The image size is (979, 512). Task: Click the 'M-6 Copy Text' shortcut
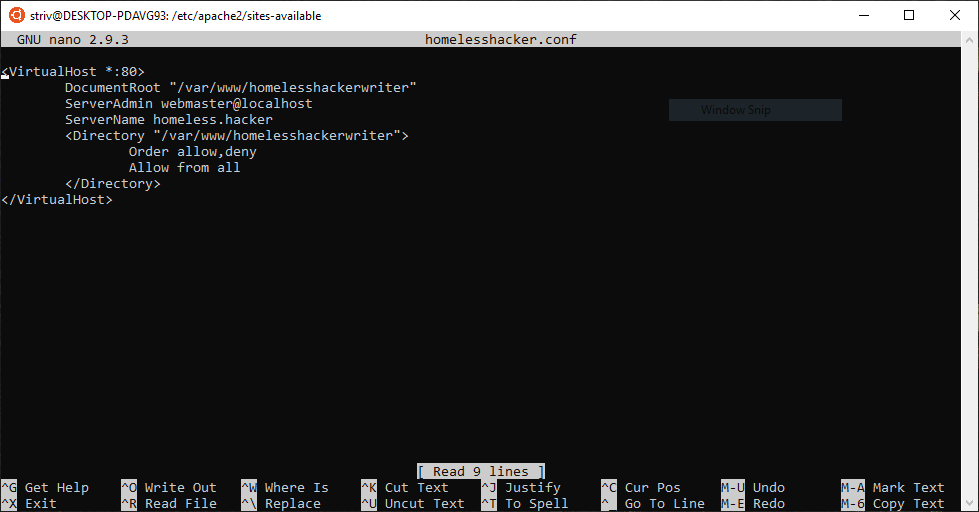tap(893, 503)
